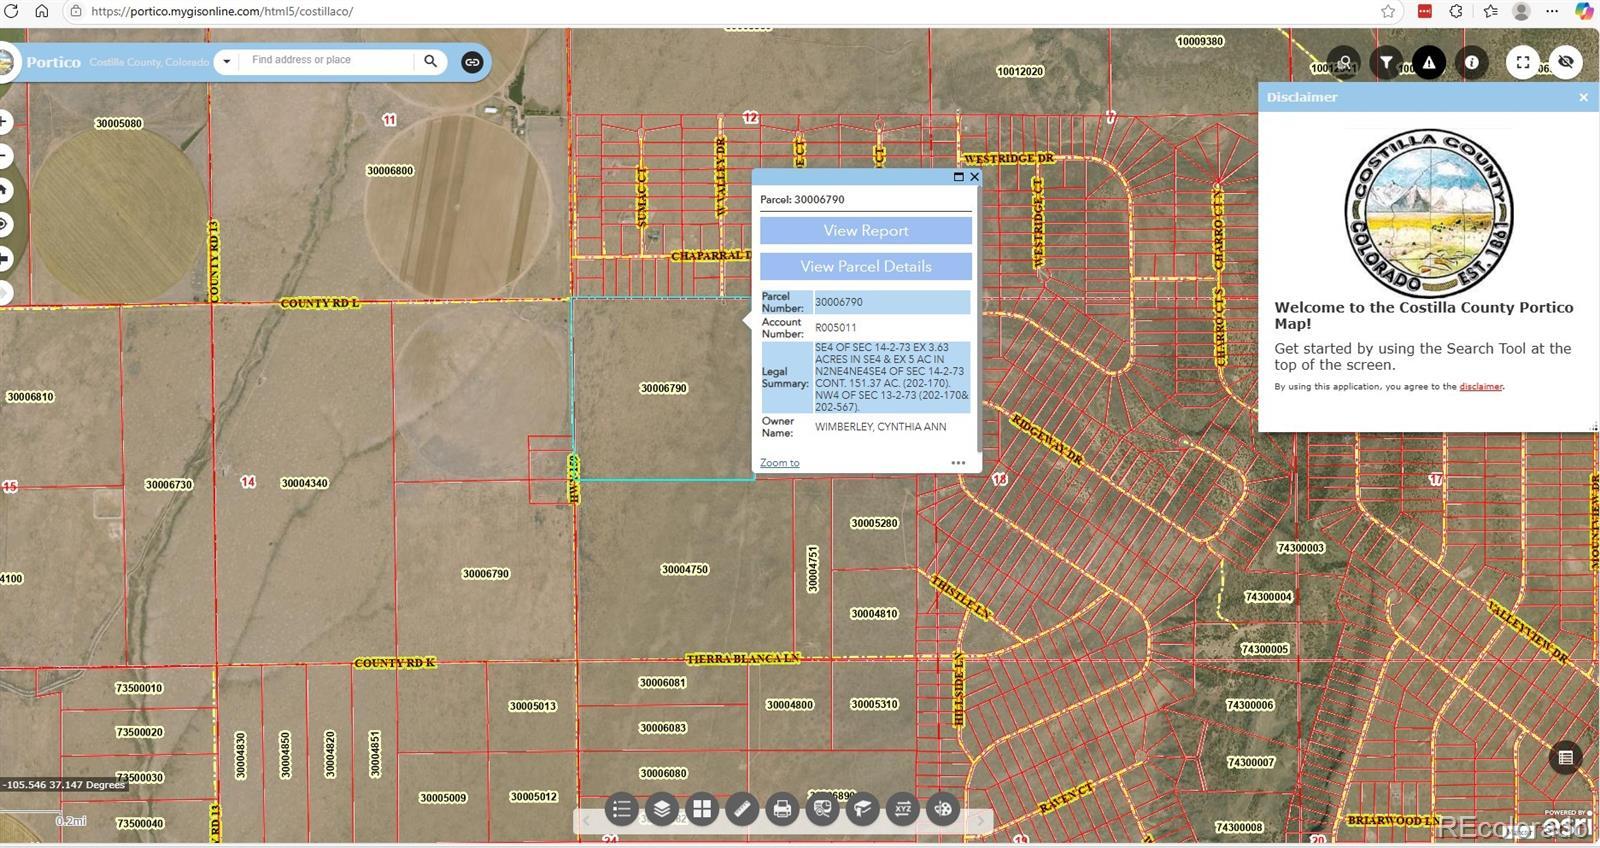Select the ruler Measure tool
Image resolution: width=1600 pixels, height=848 pixels.
742,809
